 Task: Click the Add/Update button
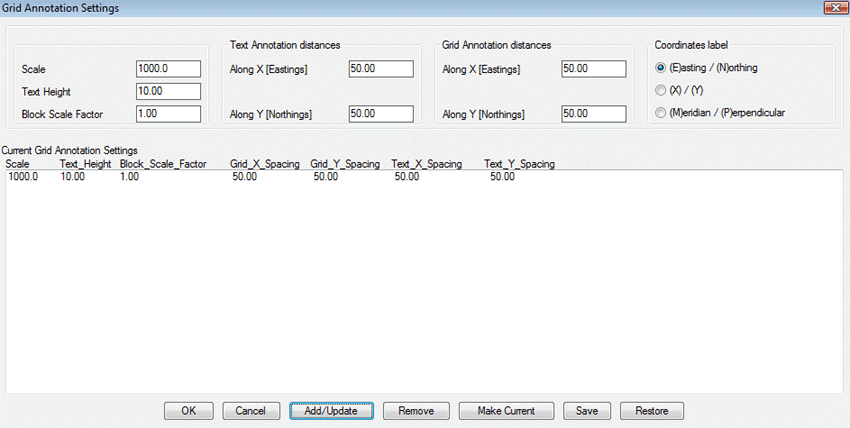pos(331,410)
